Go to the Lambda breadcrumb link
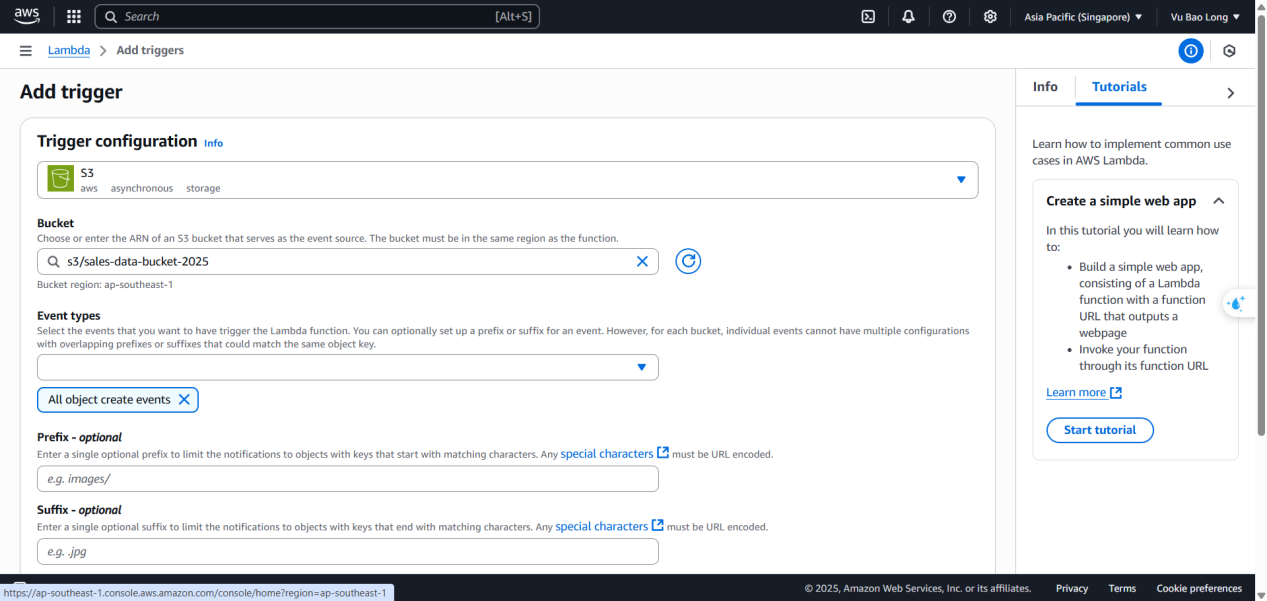The image size is (1267, 601). click(69, 50)
